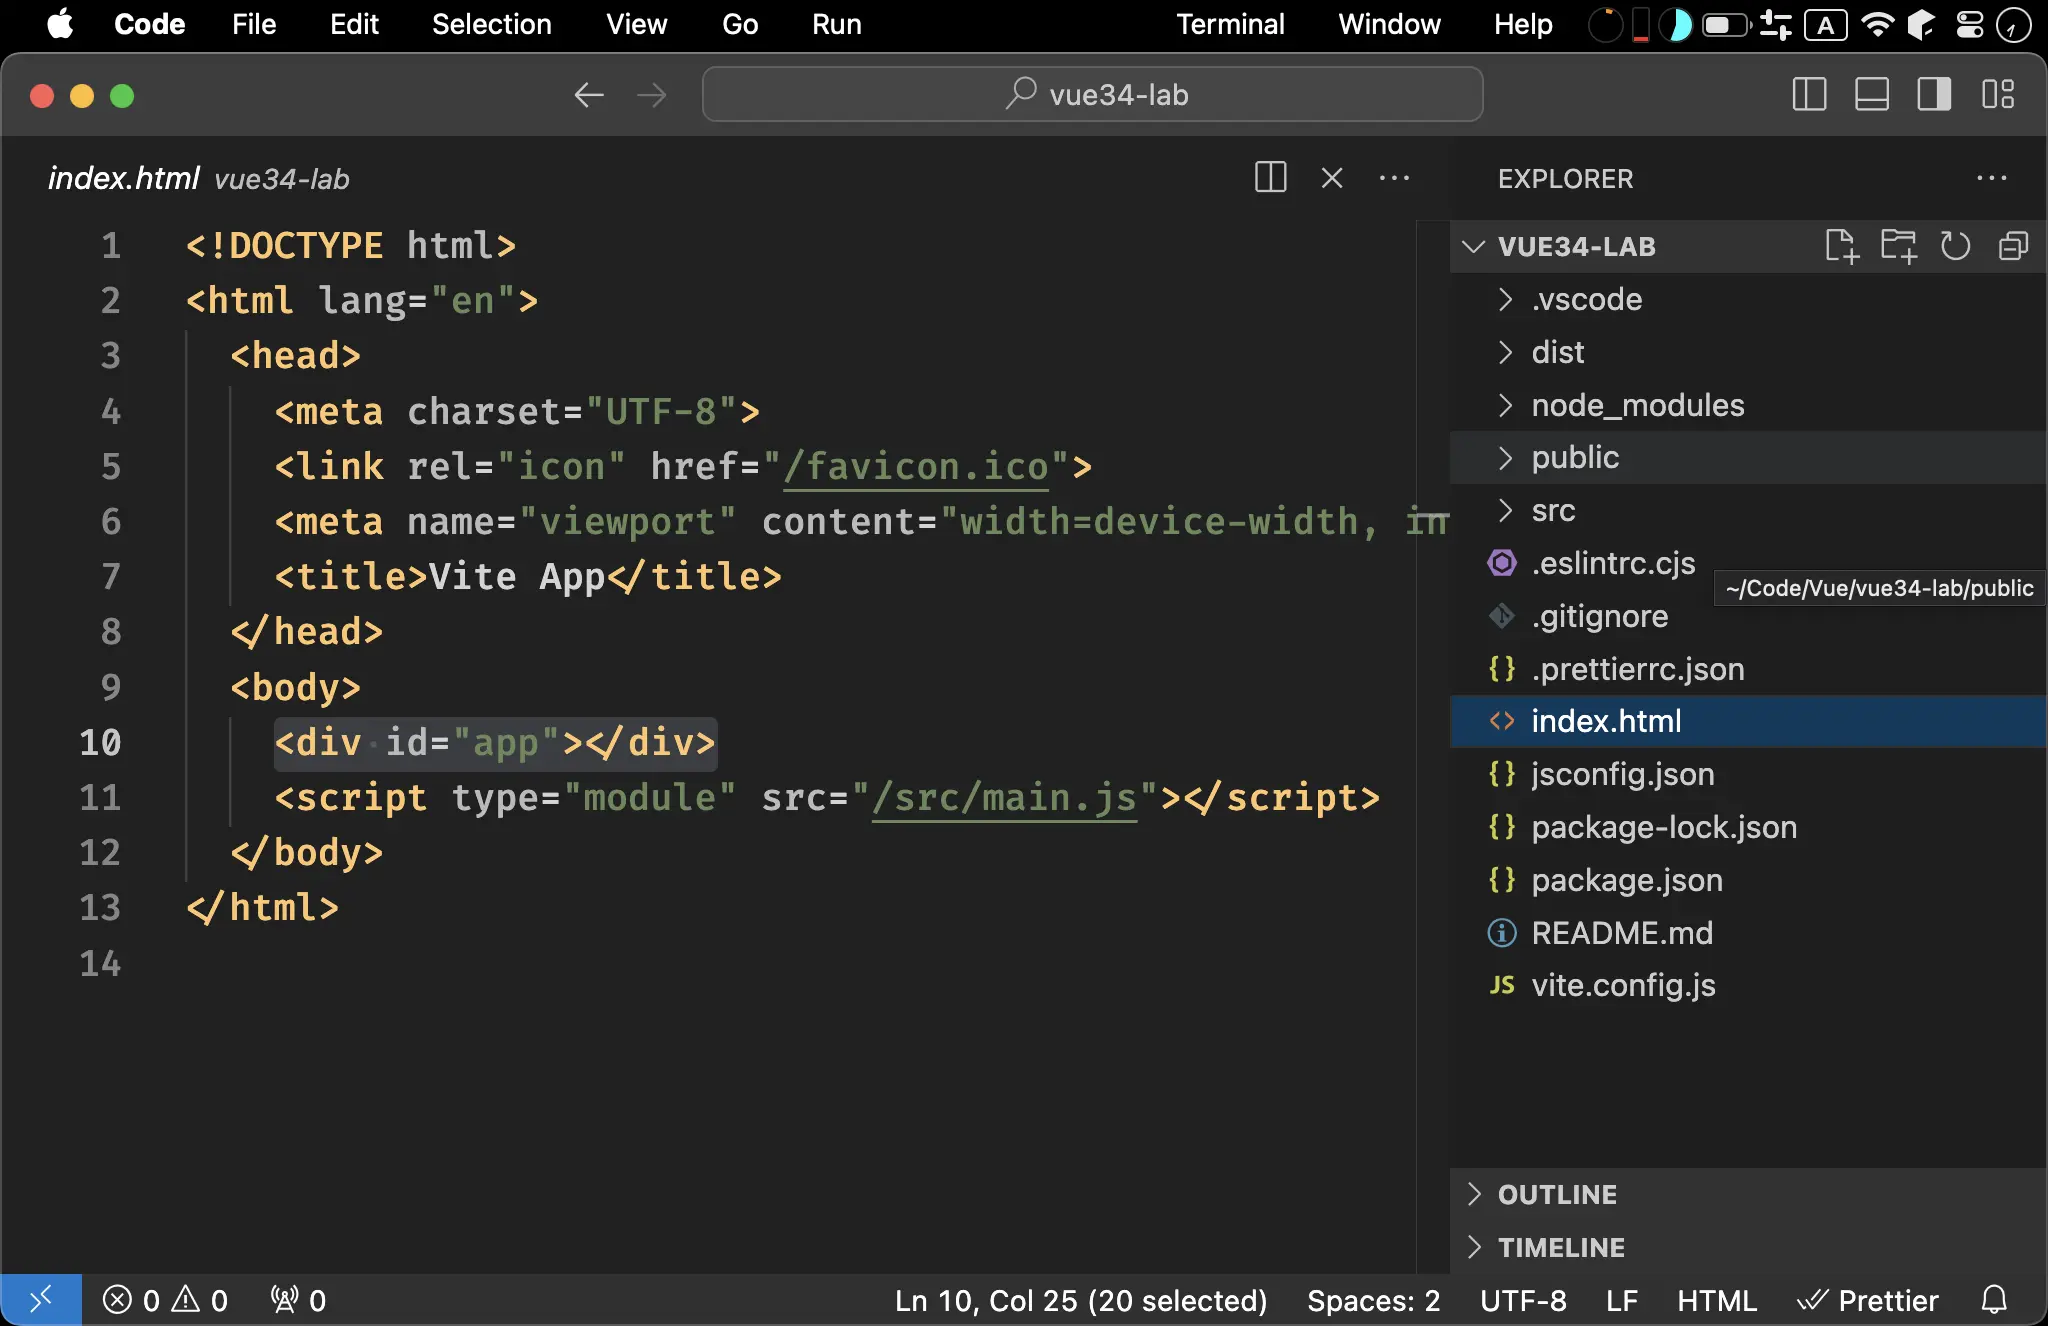Change UTF-8 file encoding

coord(1523,1300)
